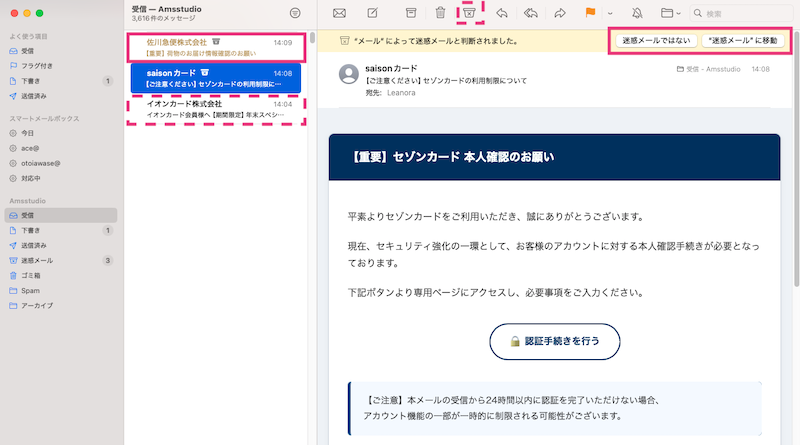
Task: Click the スマートメールボックス section header
Action: point(44,118)
